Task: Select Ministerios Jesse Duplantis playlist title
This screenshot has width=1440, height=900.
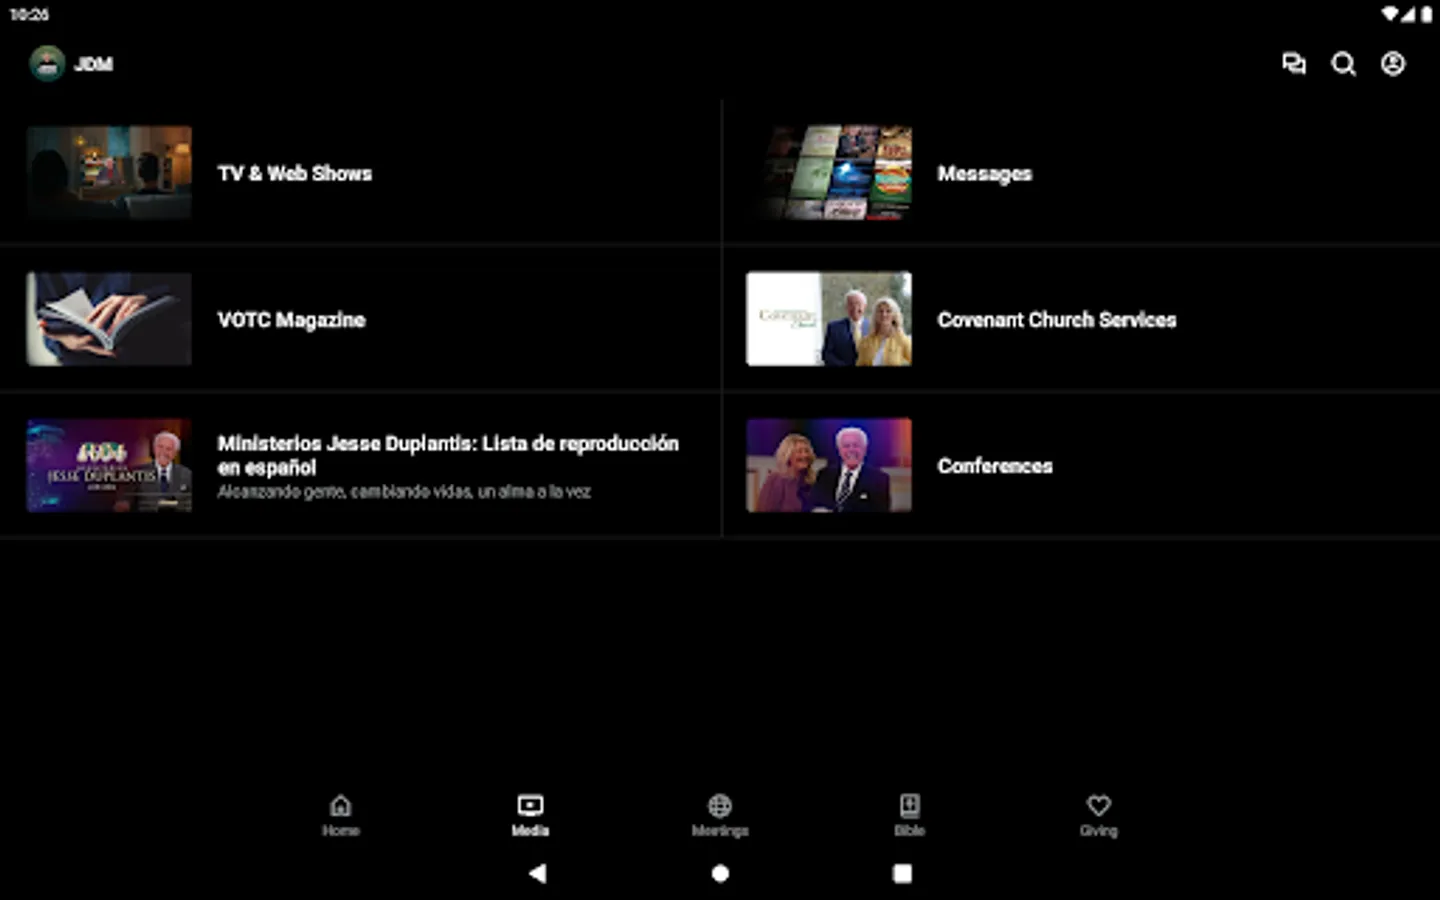Action: coord(448,455)
